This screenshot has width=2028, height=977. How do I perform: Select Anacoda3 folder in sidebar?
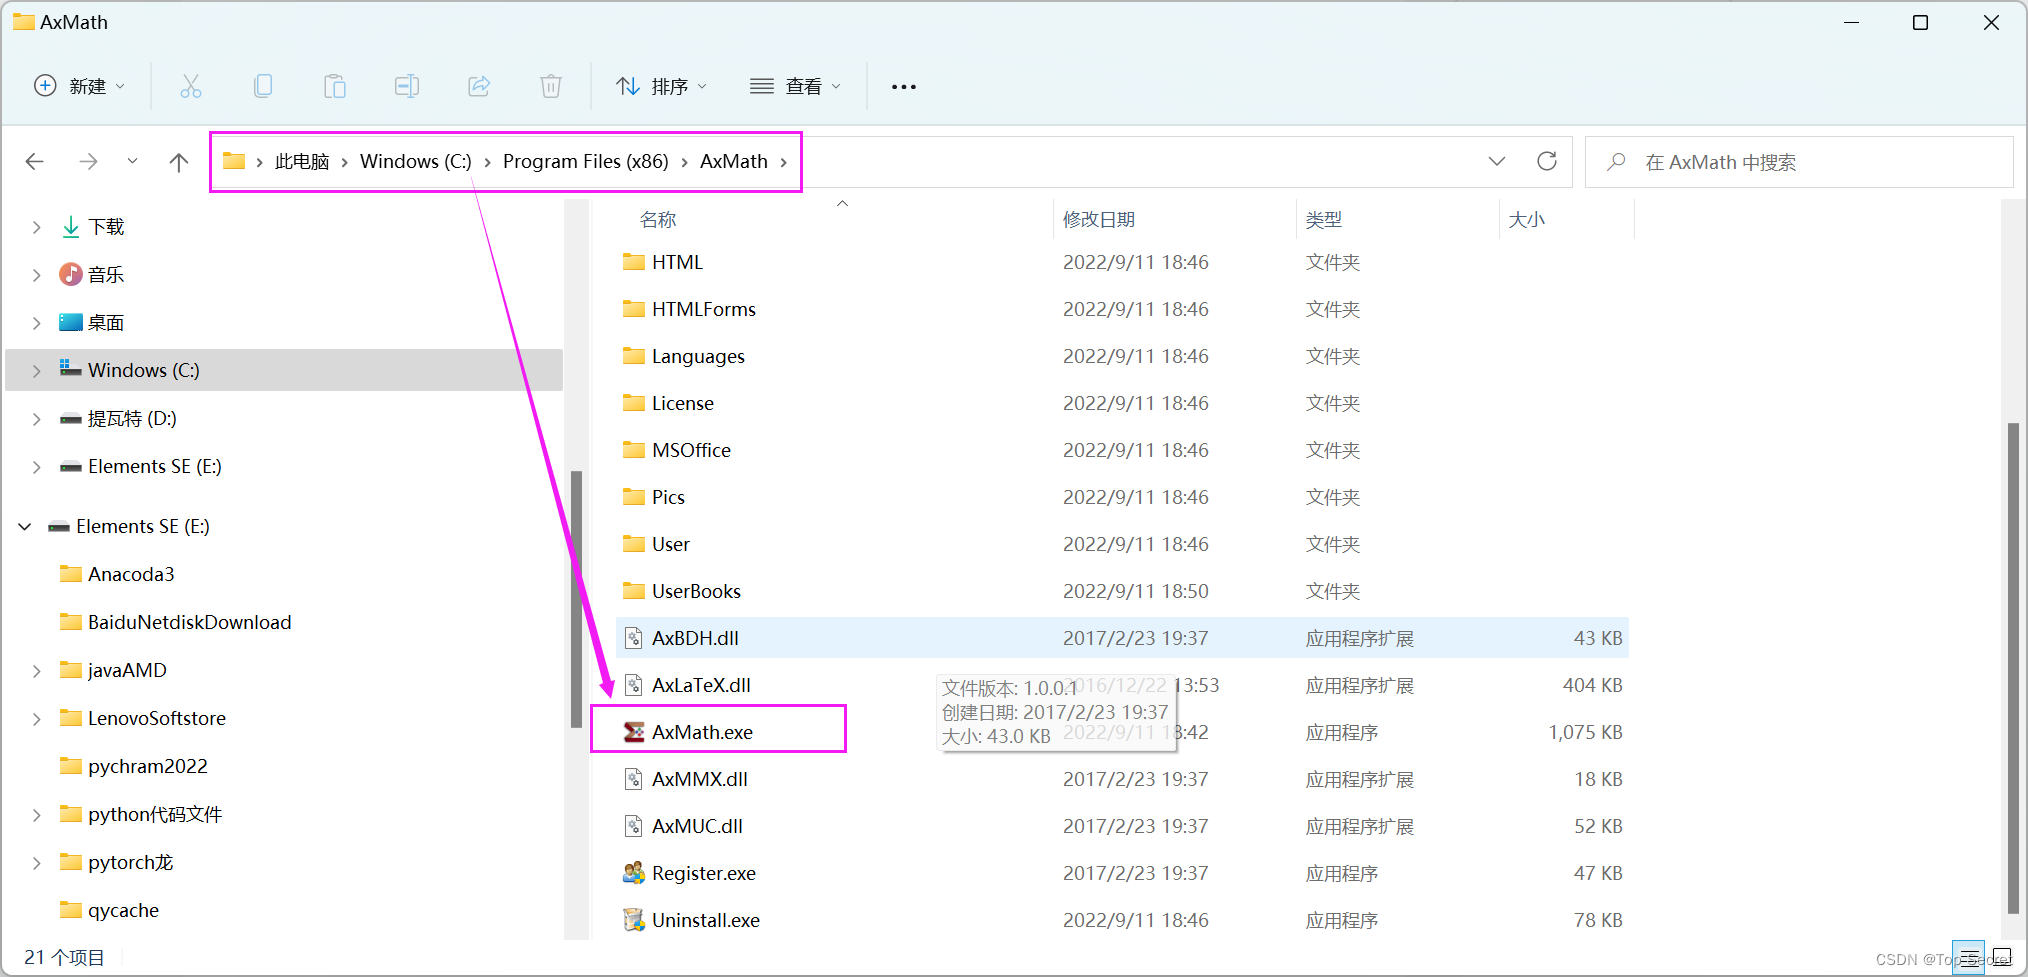pyautogui.click(x=131, y=574)
